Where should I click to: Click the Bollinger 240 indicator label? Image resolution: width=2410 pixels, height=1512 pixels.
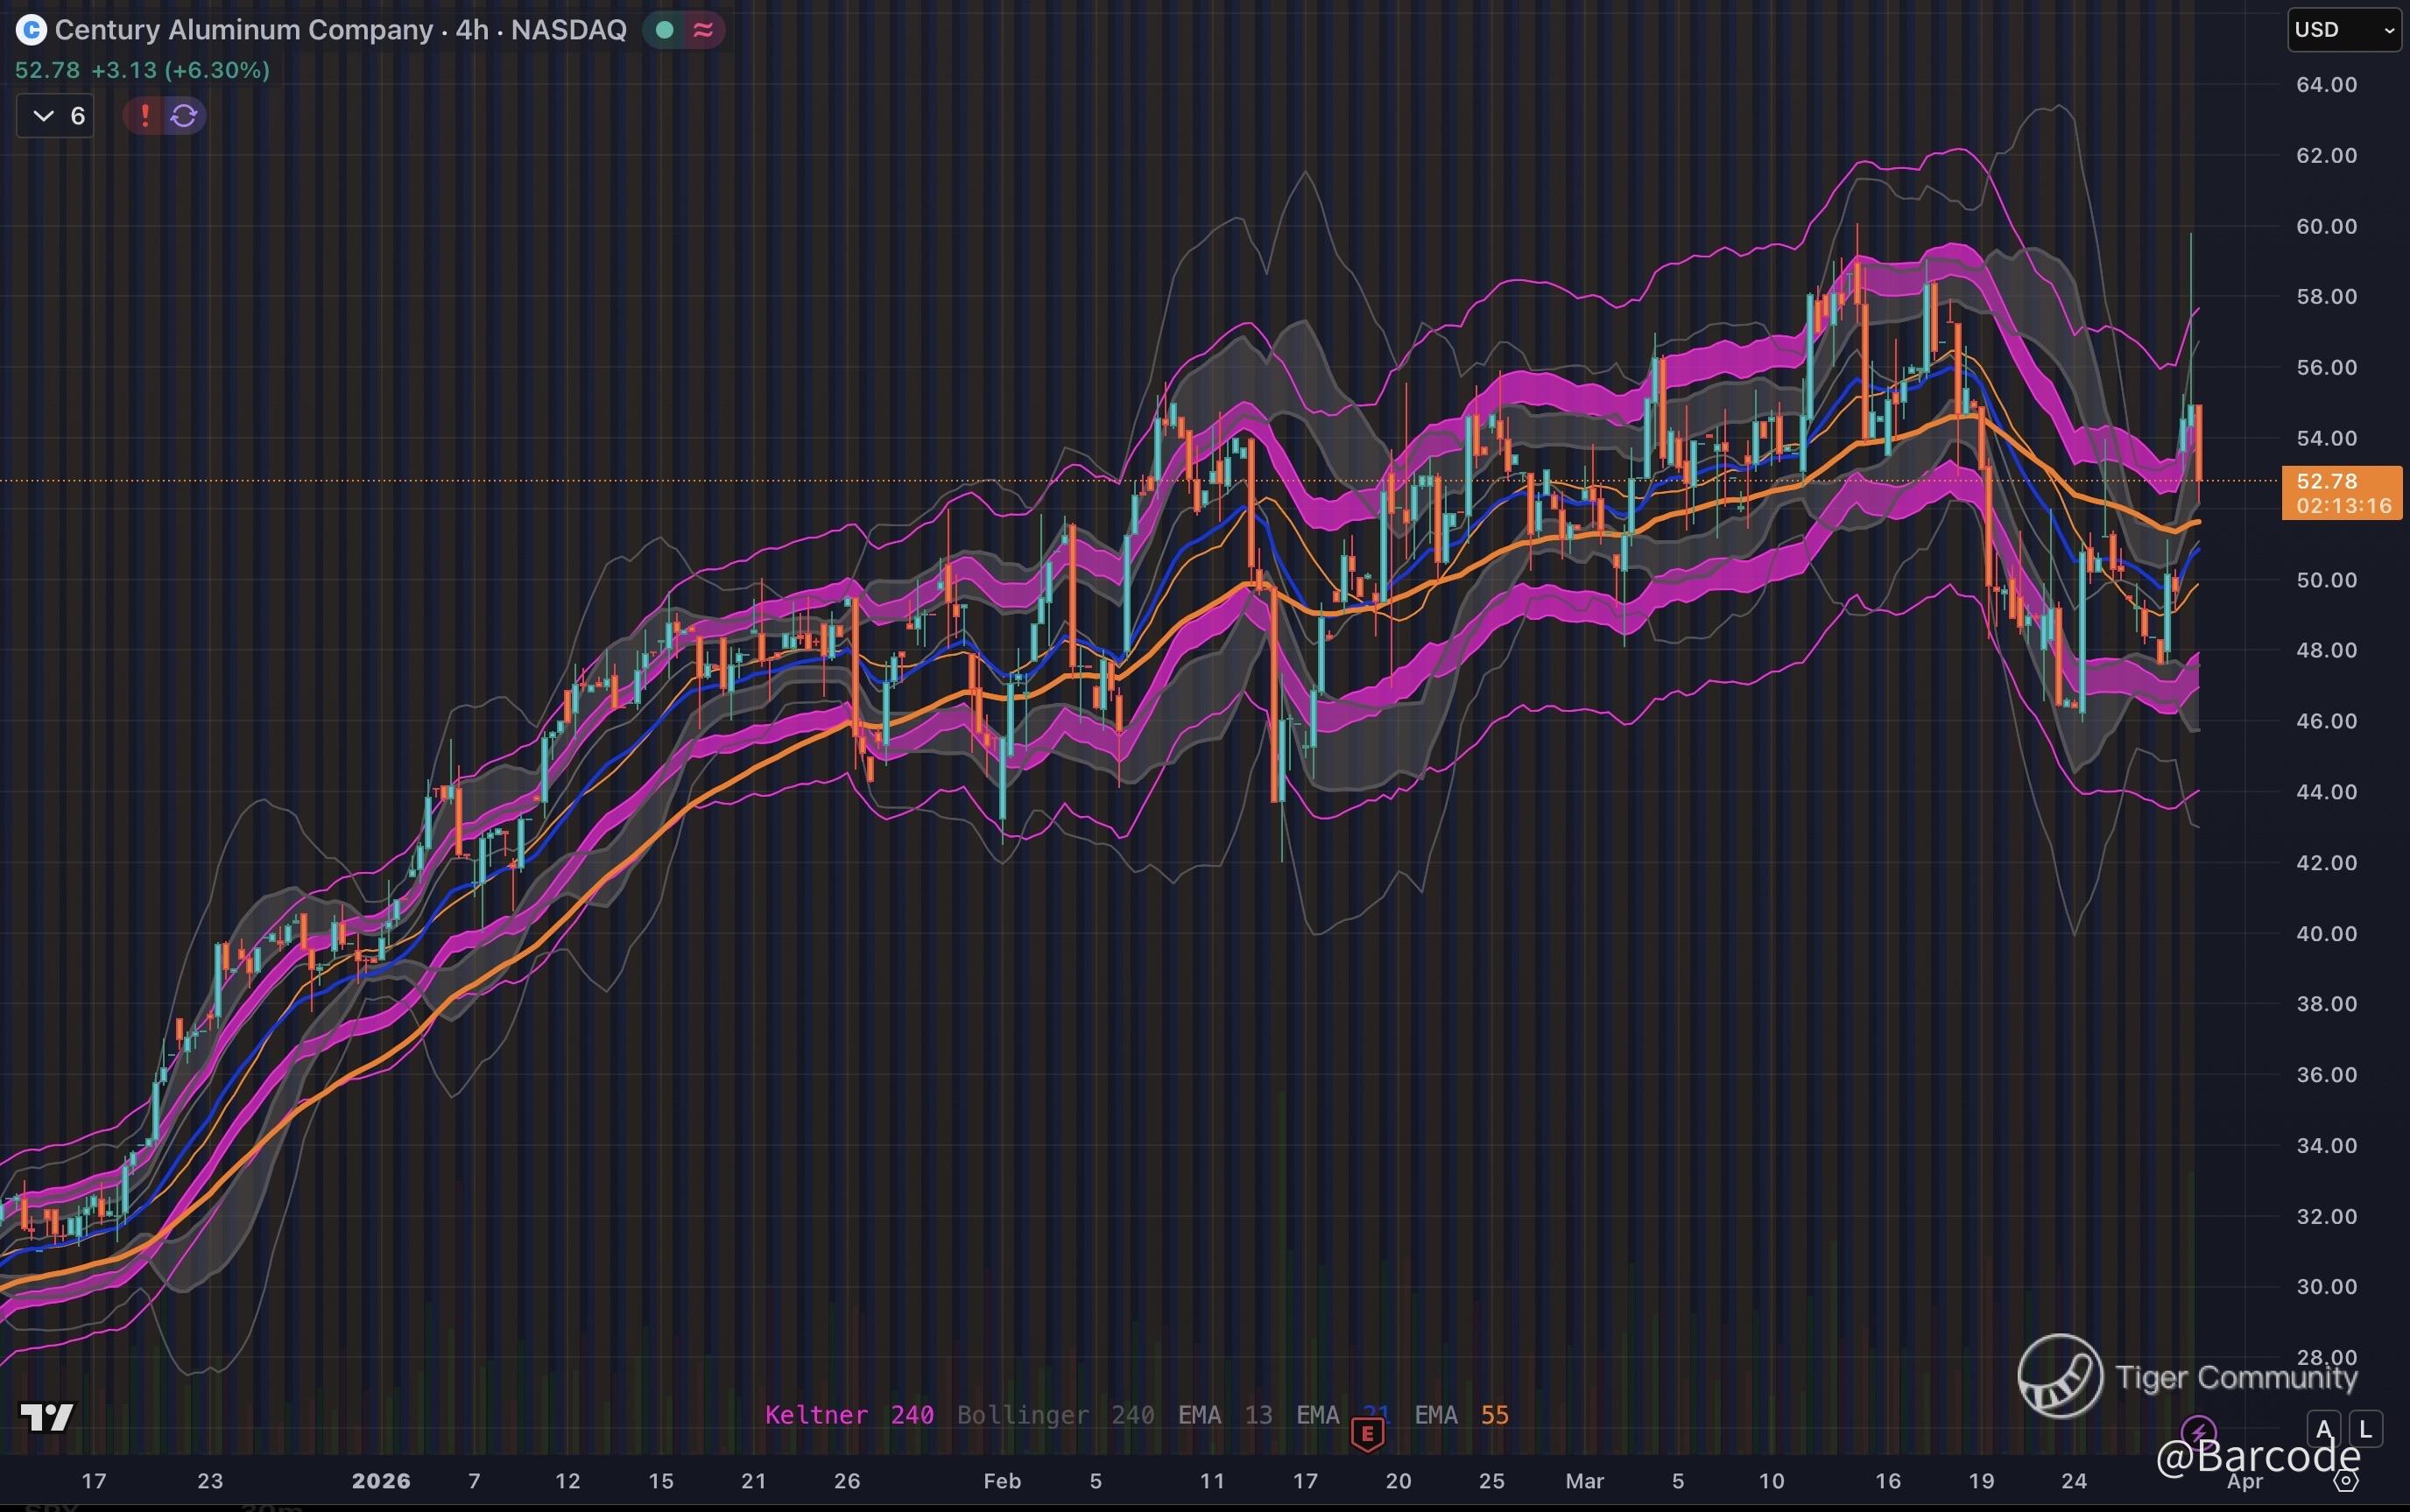coord(1055,1415)
